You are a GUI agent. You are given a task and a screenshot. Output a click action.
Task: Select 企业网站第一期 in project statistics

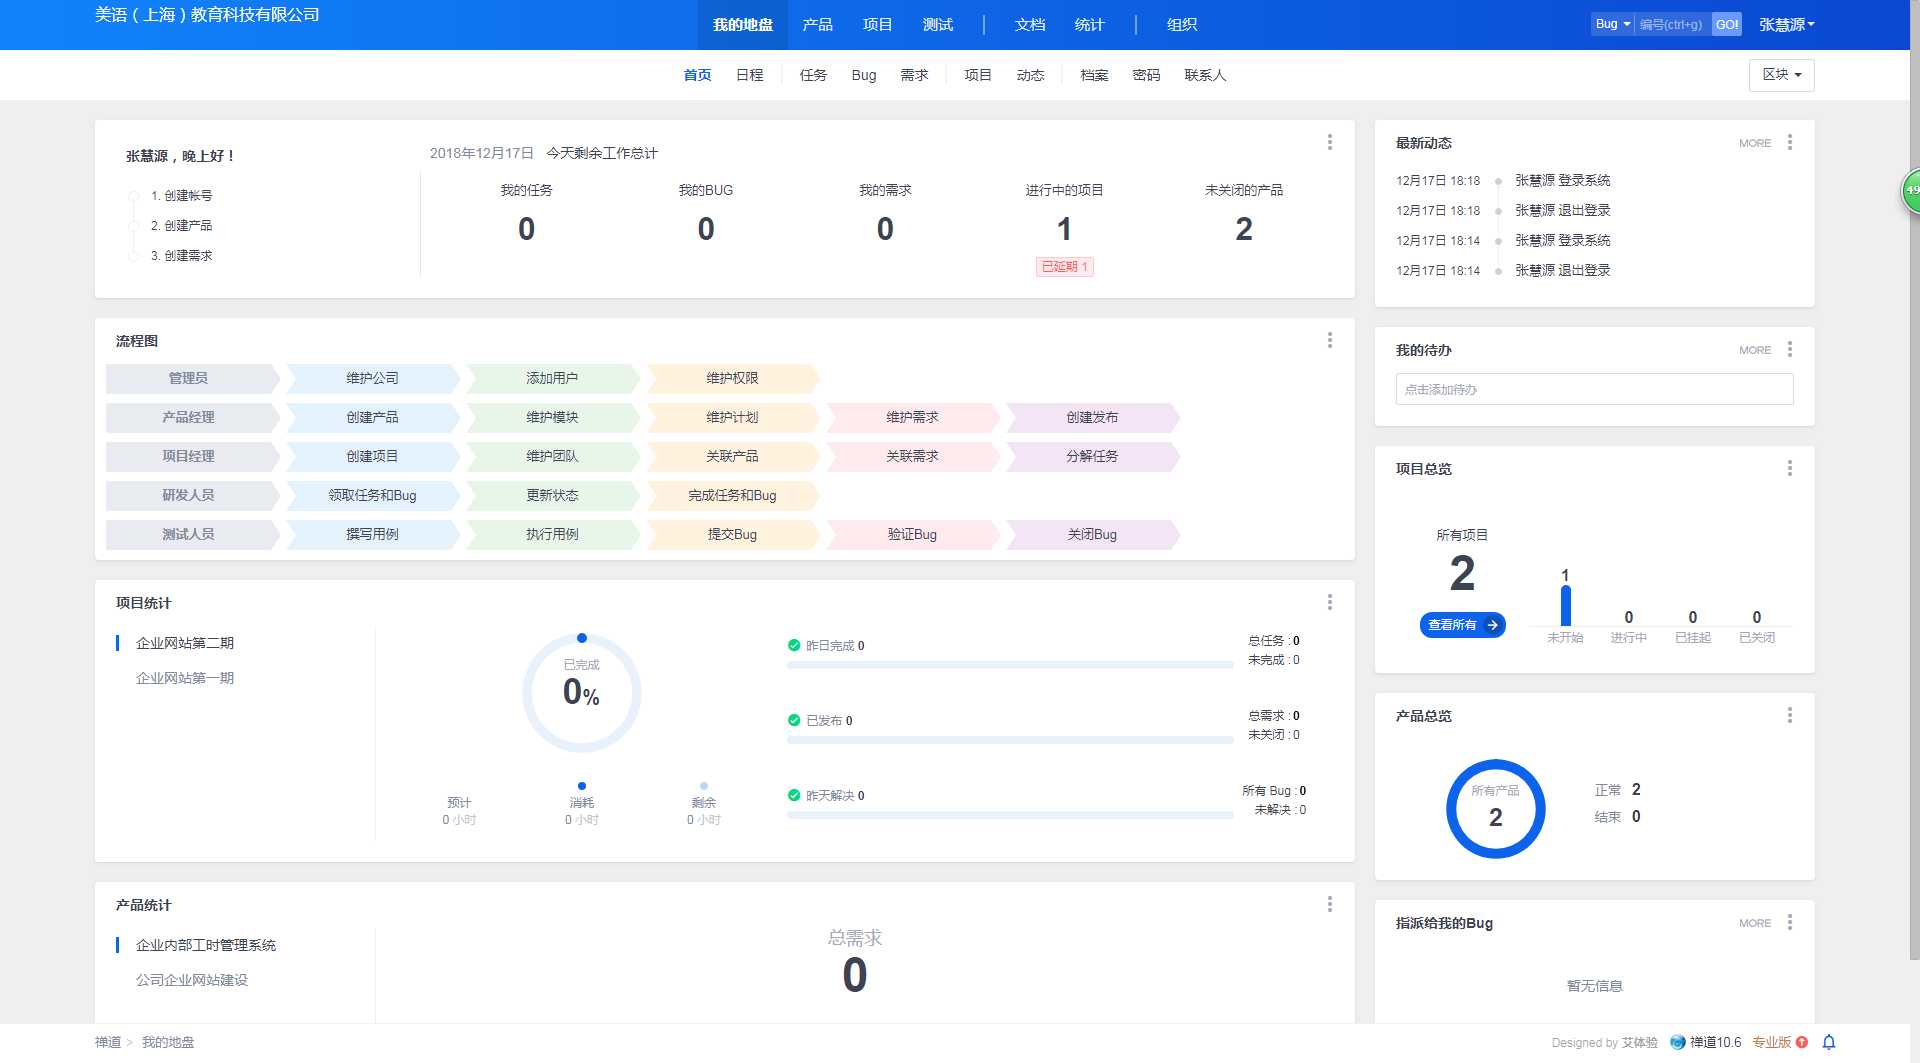(x=185, y=678)
